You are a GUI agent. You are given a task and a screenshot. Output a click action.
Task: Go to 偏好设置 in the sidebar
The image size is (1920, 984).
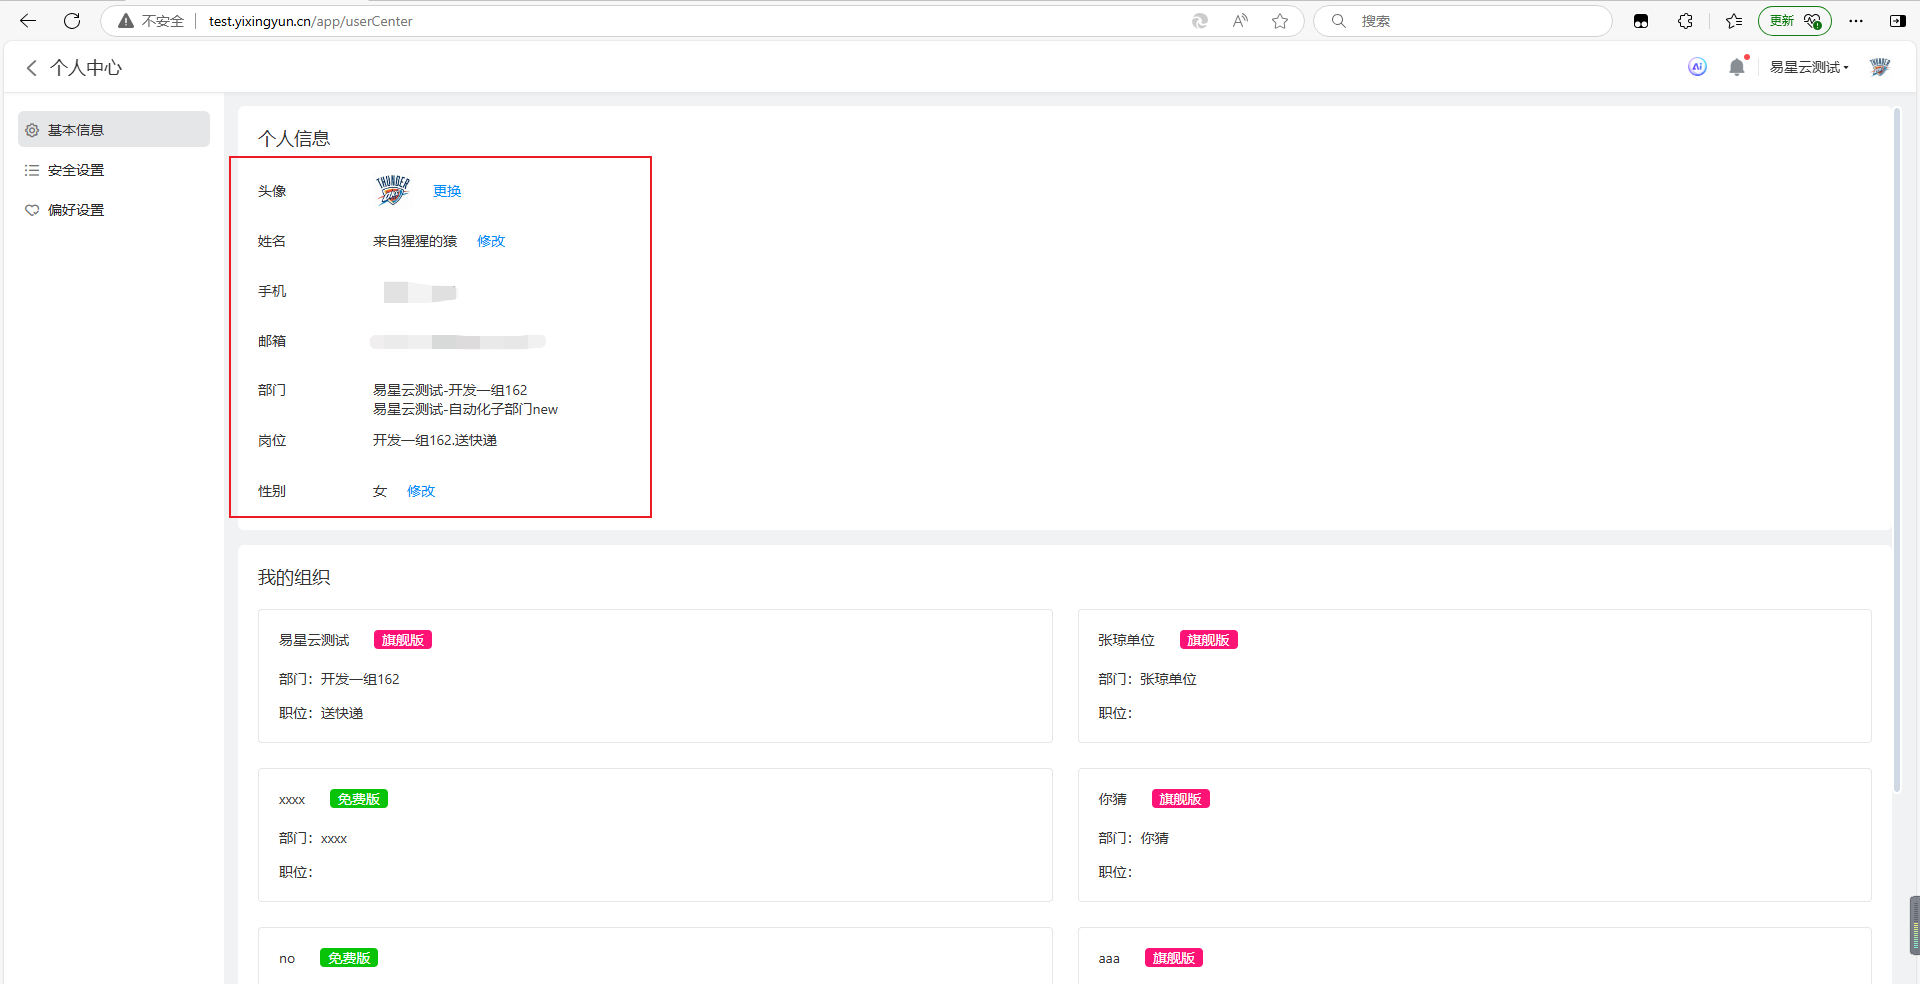pos(76,210)
